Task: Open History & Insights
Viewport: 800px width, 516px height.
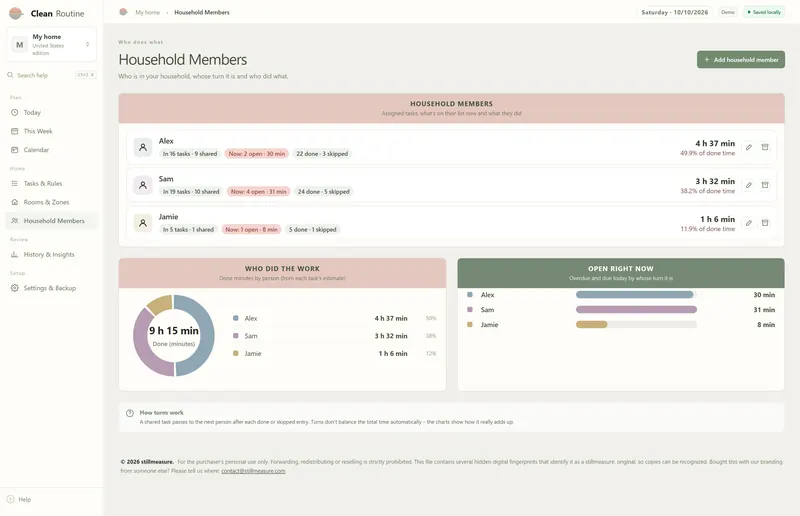Action: click(x=52, y=254)
